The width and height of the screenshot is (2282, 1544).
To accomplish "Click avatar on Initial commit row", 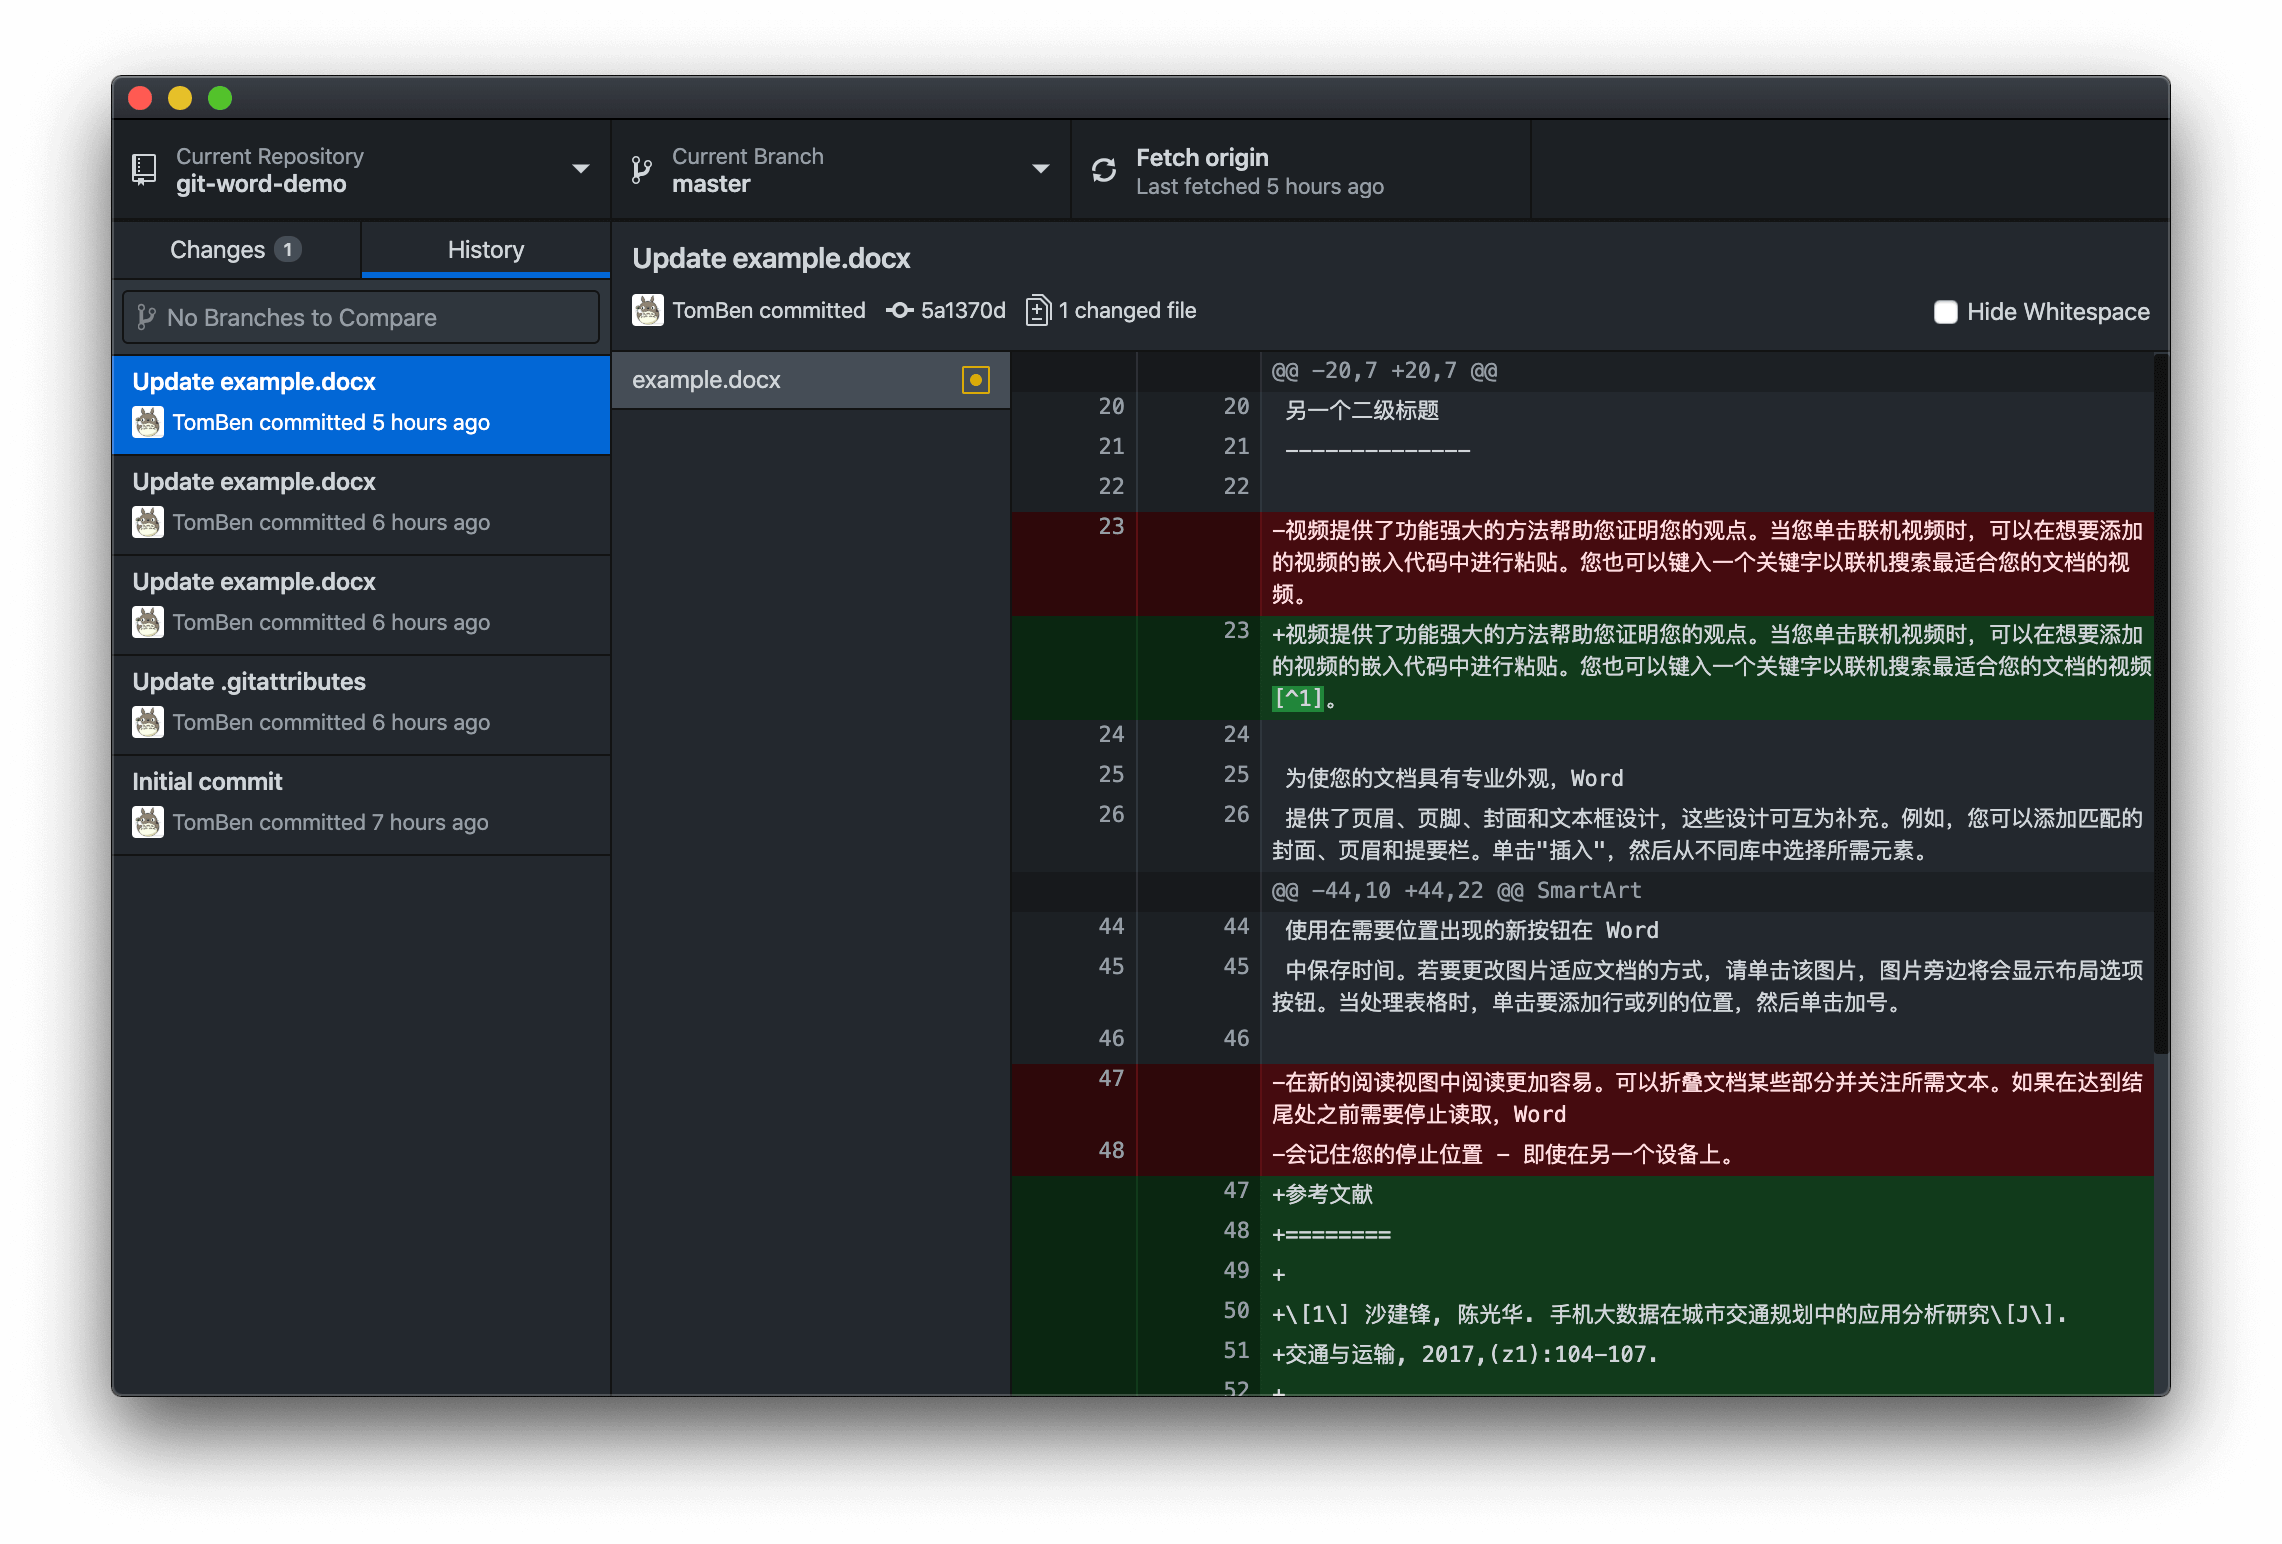I will pyautogui.click(x=148, y=822).
